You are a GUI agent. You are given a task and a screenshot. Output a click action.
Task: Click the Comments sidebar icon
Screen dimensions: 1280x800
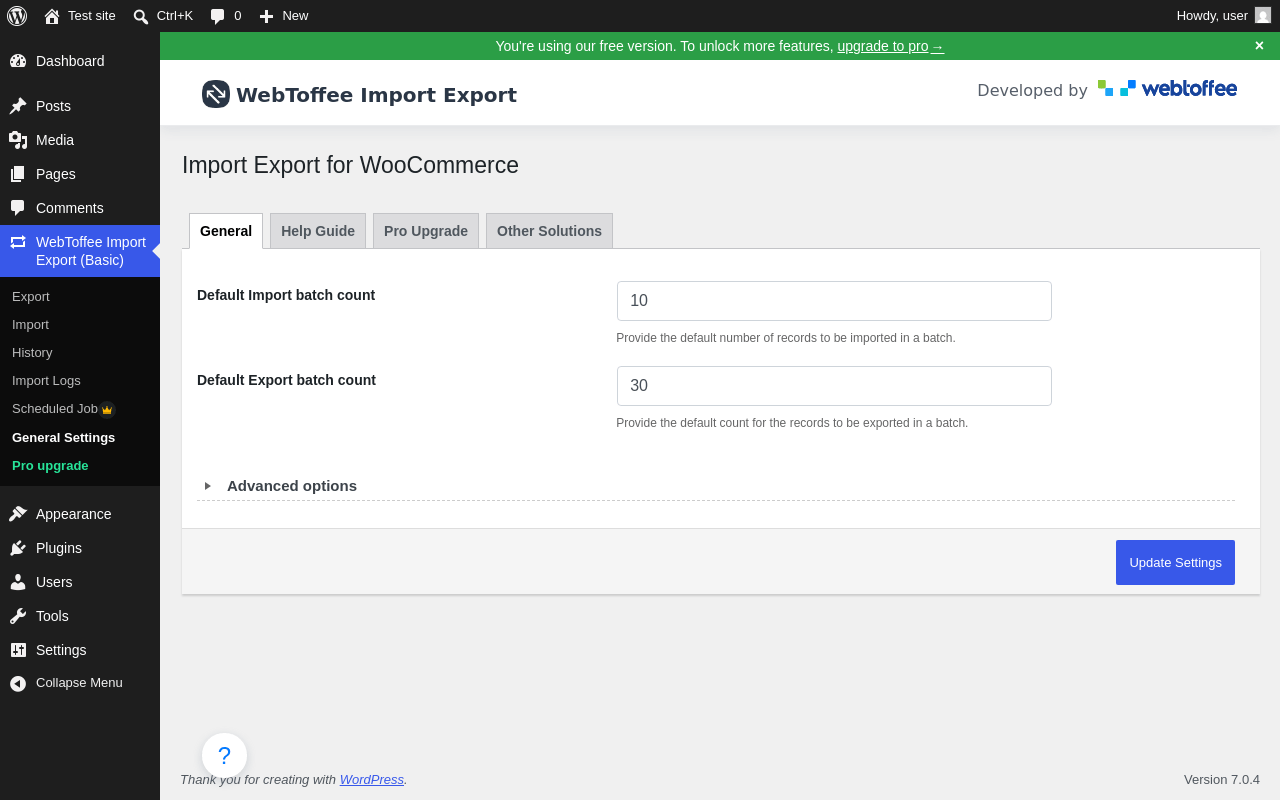[x=18, y=208]
